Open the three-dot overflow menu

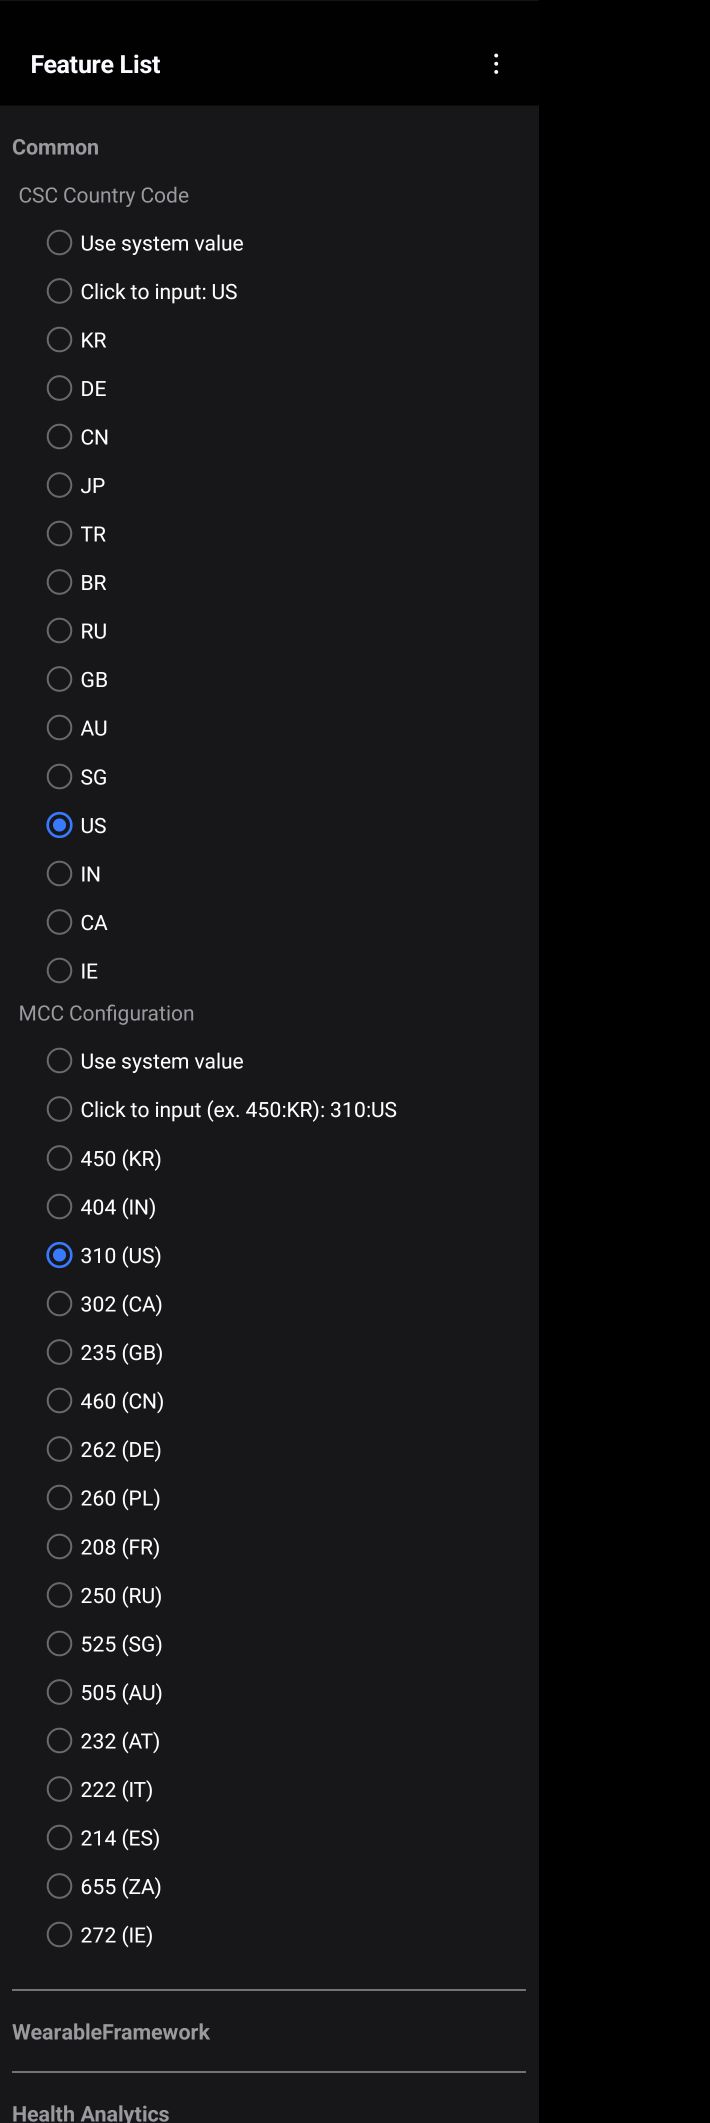click(x=496, y=64)
